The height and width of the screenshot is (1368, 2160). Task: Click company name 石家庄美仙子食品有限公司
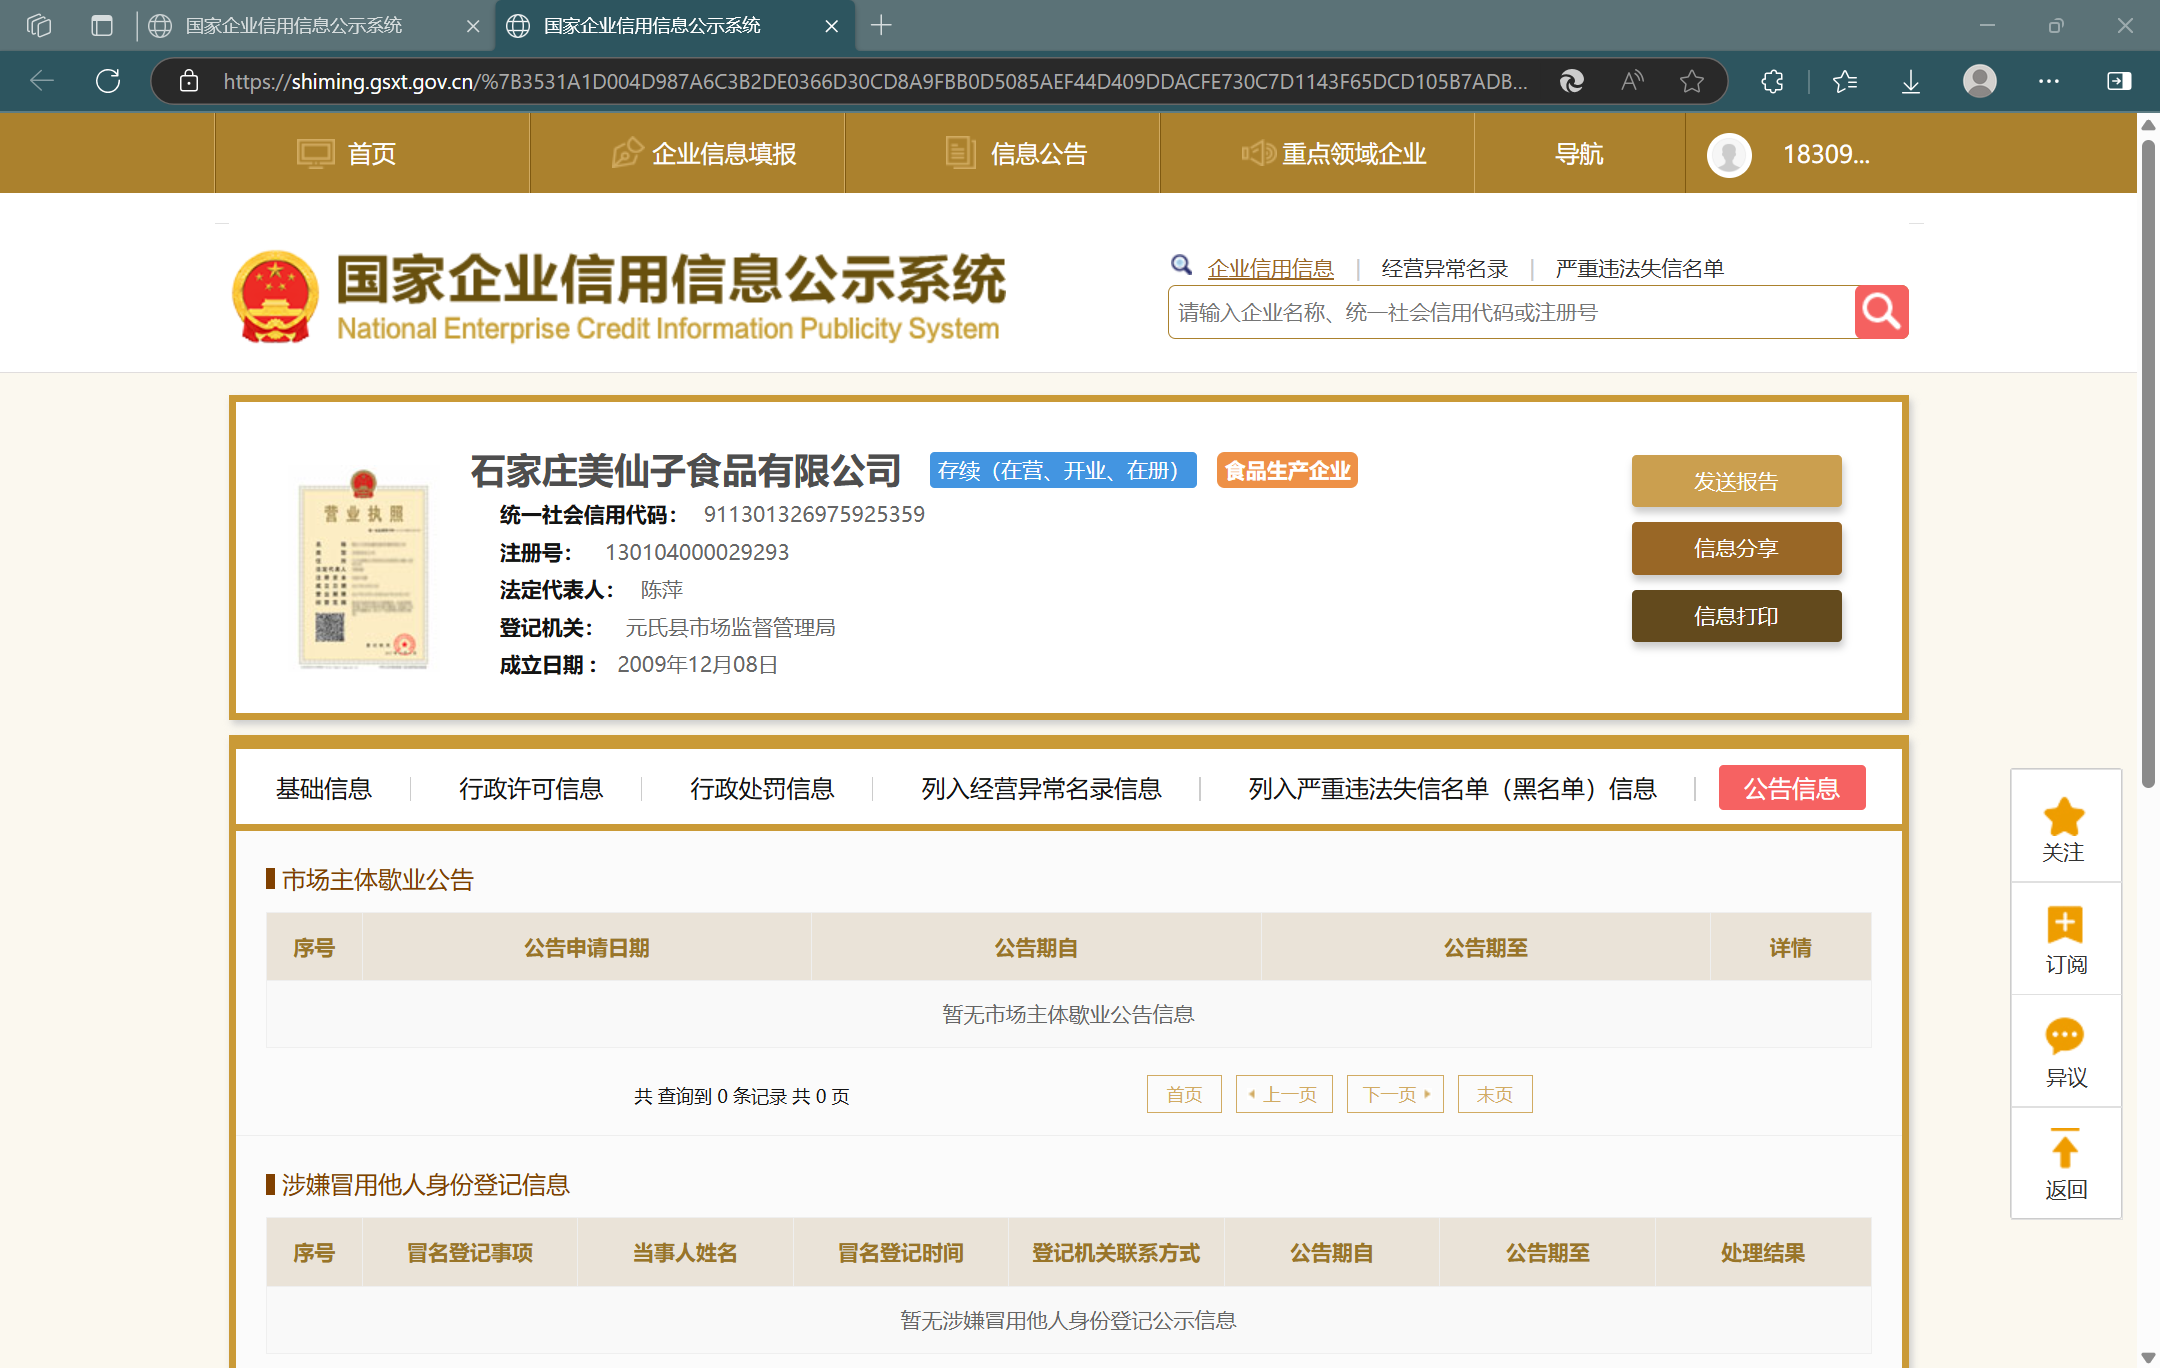point(686,470)
